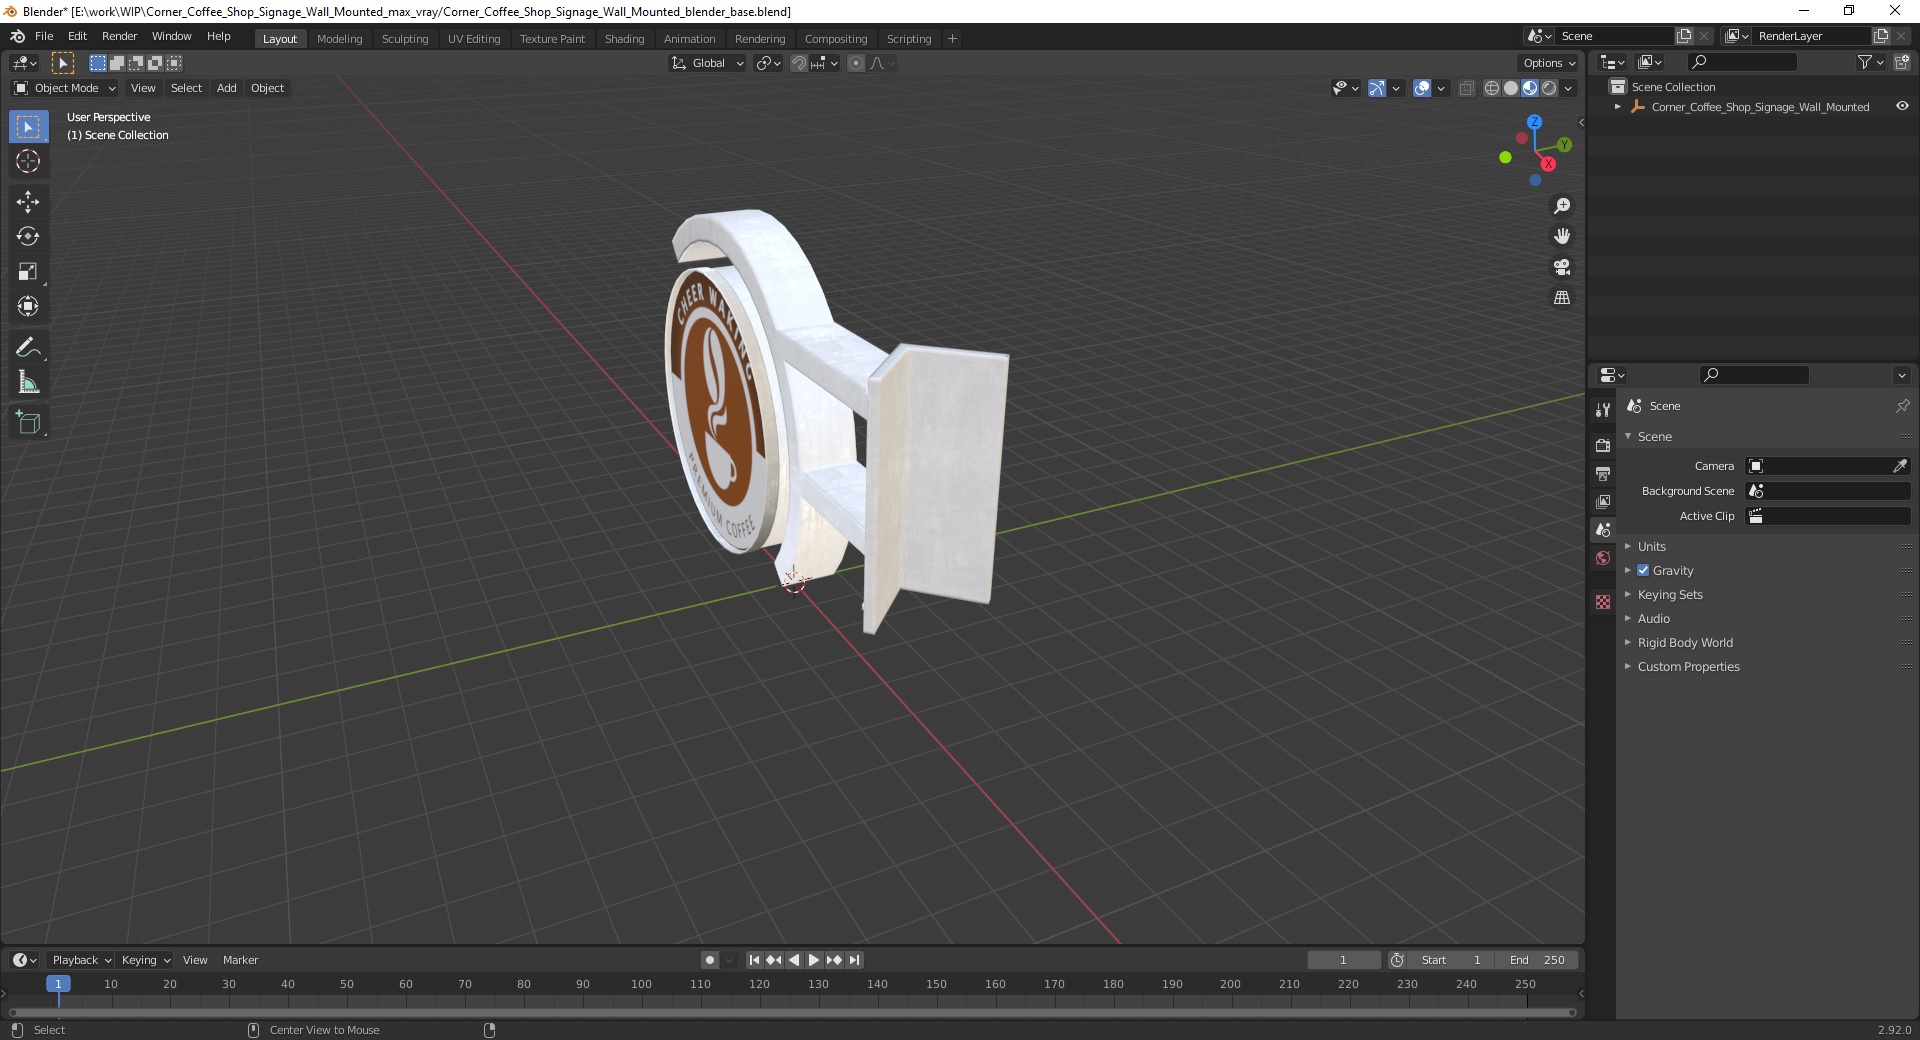Image resolution: width=1920 pixels, height=1040 pixels.
Task: Toggle proportional editing
Action: pos(856,63)
